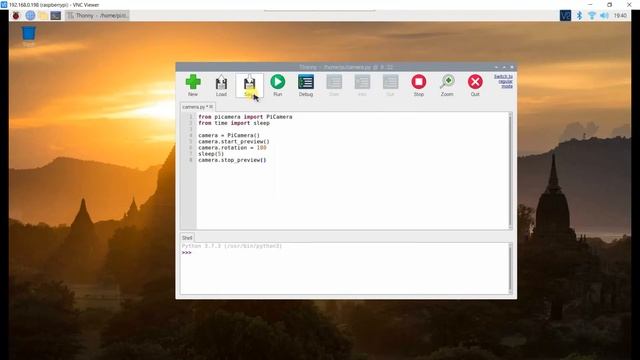The height and width of the screenshot is (360, 640).
Task: Save the script using Save icon
Action: [x=249, y=85]
